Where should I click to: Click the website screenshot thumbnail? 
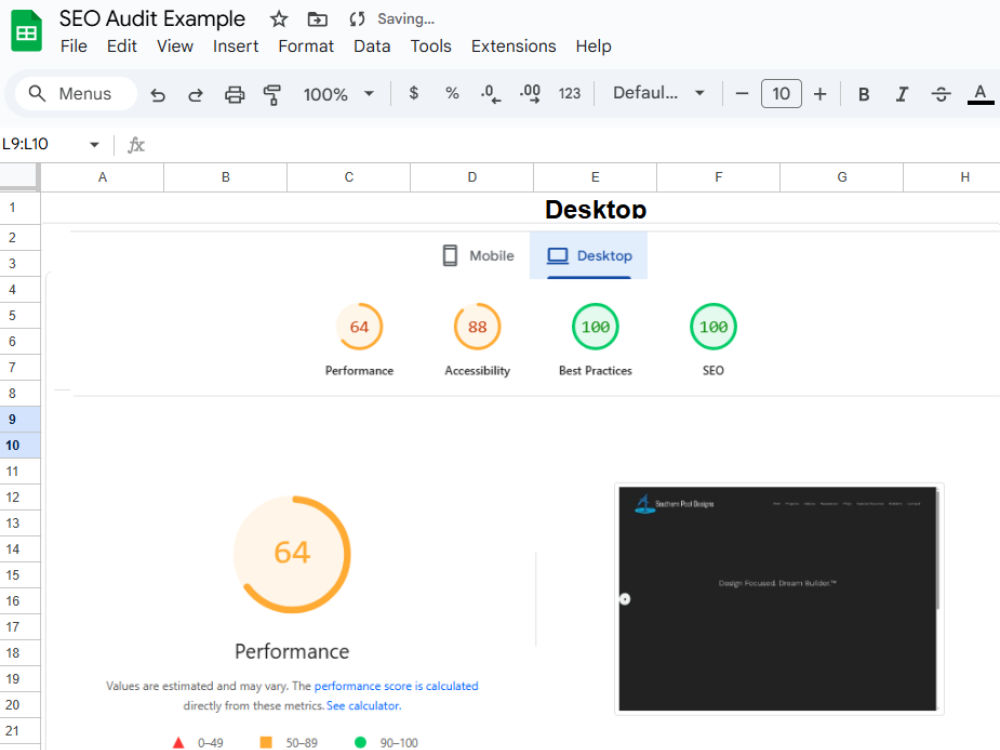point(779,599)
